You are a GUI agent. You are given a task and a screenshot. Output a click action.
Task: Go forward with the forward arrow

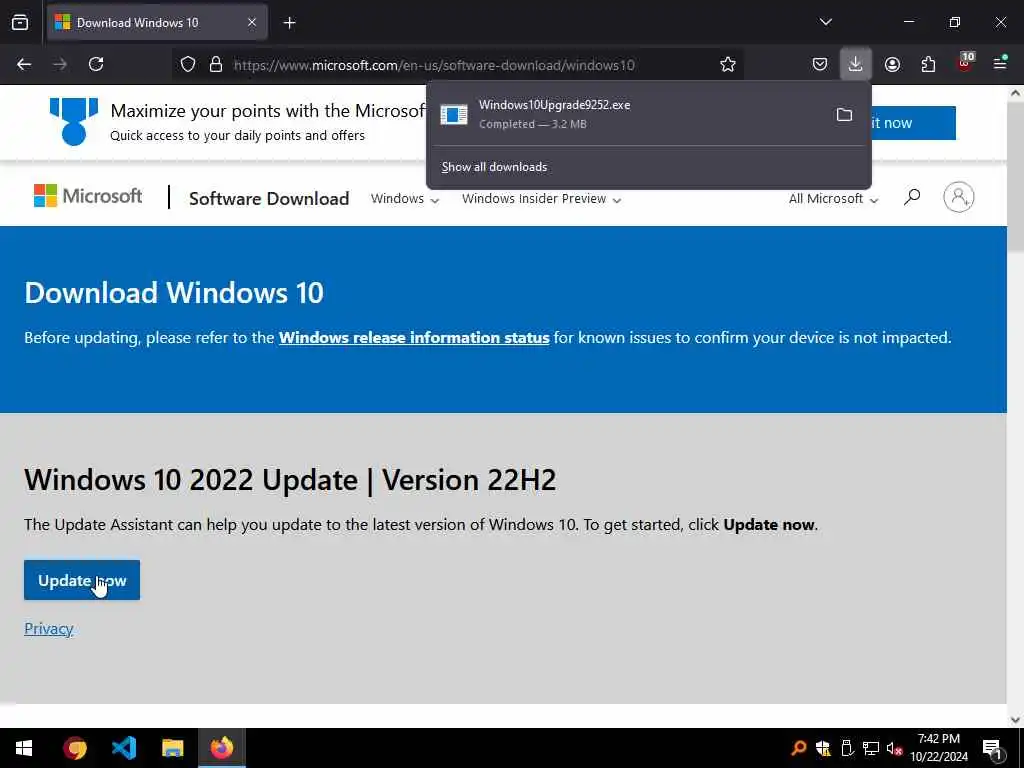coord(59,64)
